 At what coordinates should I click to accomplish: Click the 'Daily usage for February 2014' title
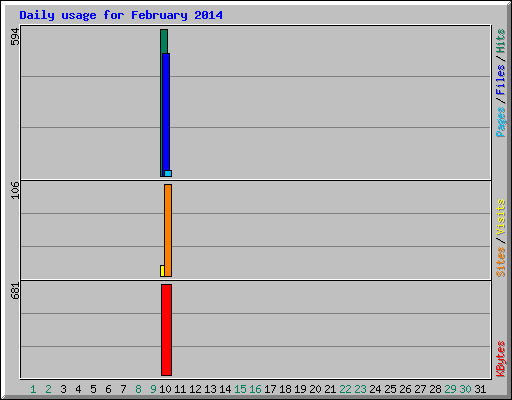[x=121, y=15]
